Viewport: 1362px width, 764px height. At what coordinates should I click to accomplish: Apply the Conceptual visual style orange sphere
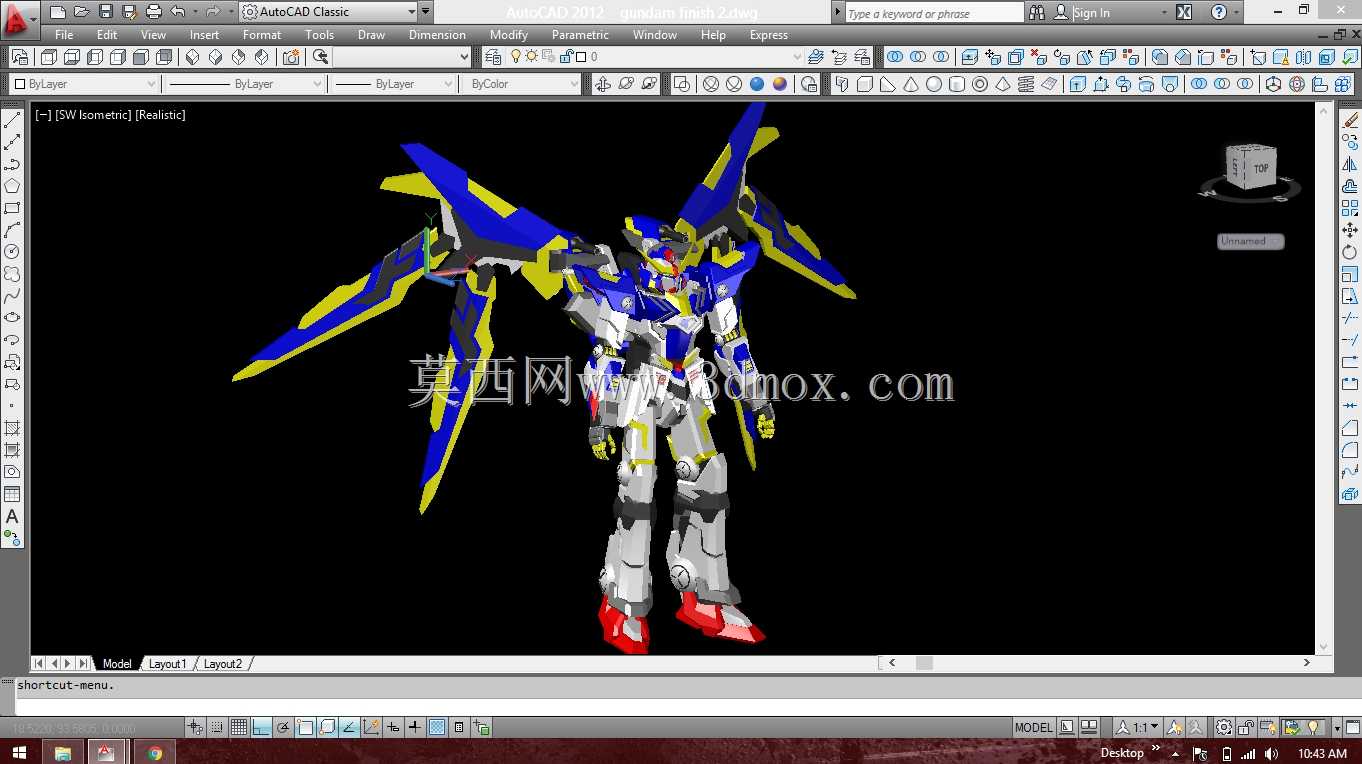(780, 84)
